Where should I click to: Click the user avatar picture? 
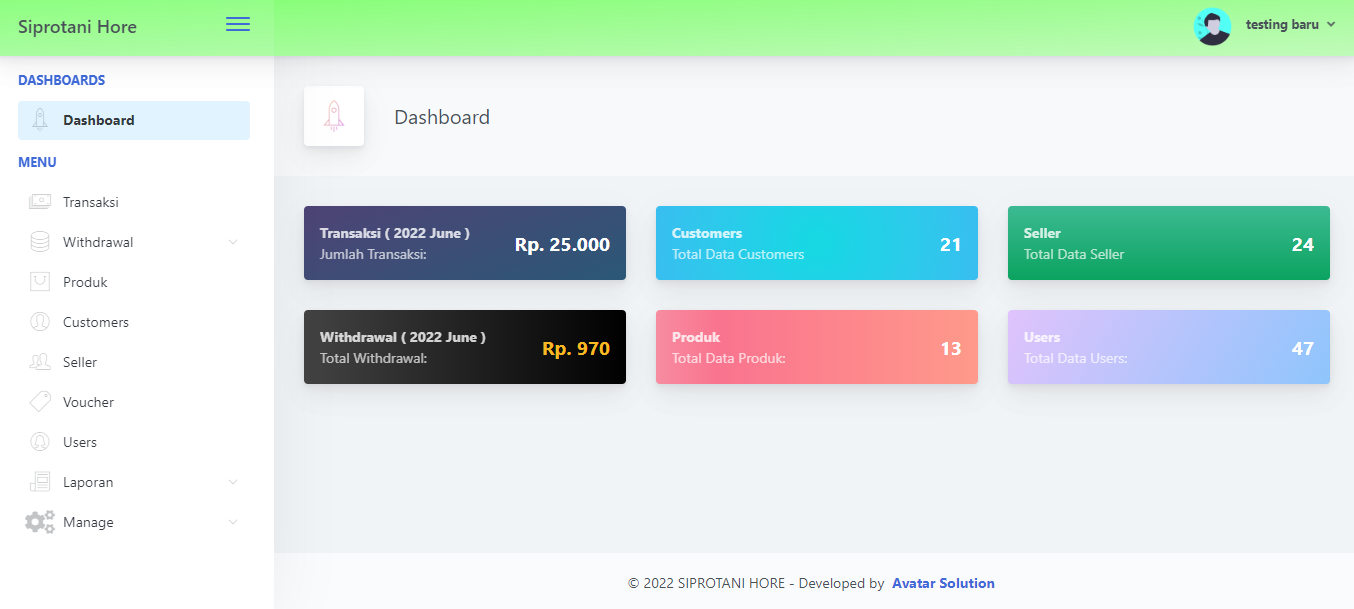[x=1212, y=26]
